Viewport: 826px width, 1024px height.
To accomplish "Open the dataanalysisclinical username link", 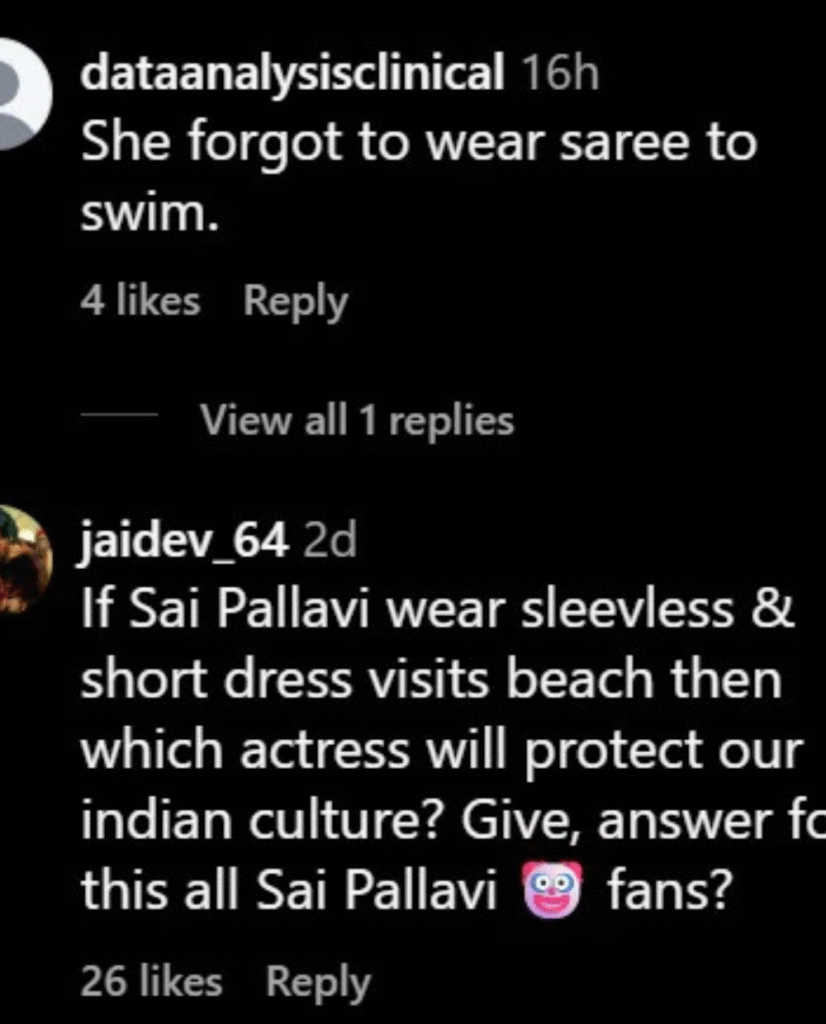I will [x=292, y=73].
